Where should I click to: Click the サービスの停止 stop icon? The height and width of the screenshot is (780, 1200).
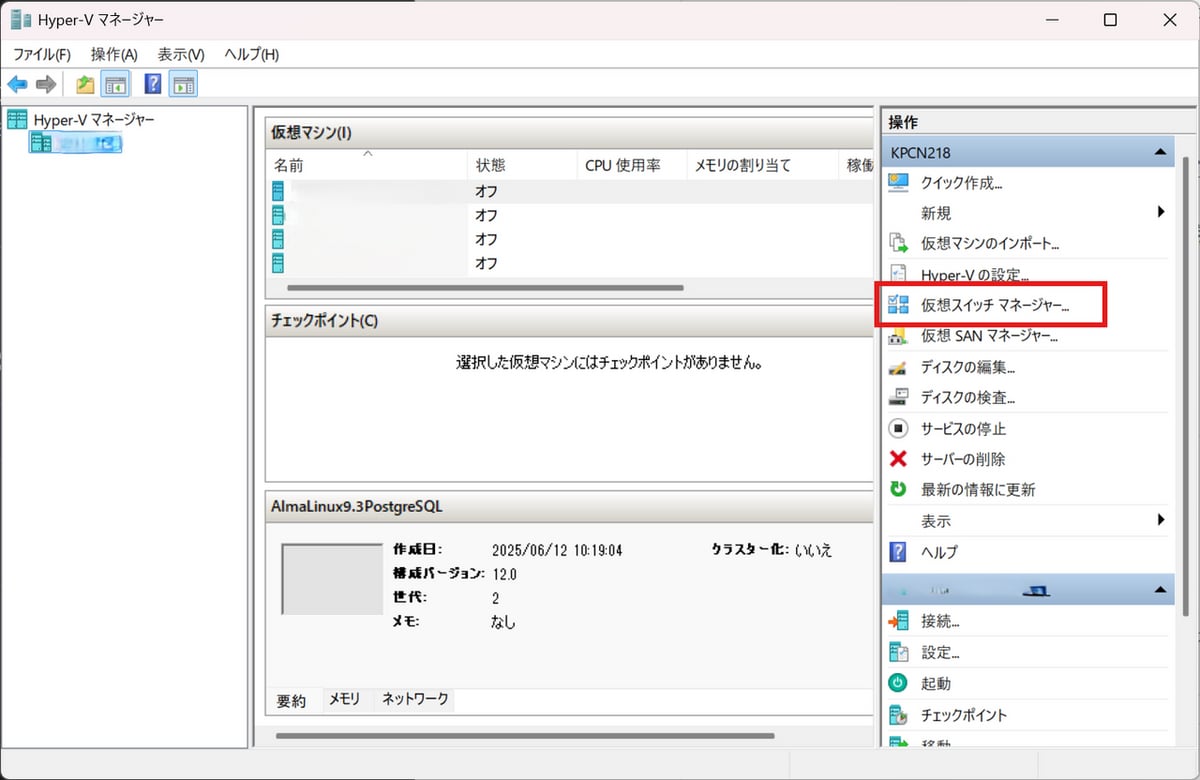coord(898,428)
